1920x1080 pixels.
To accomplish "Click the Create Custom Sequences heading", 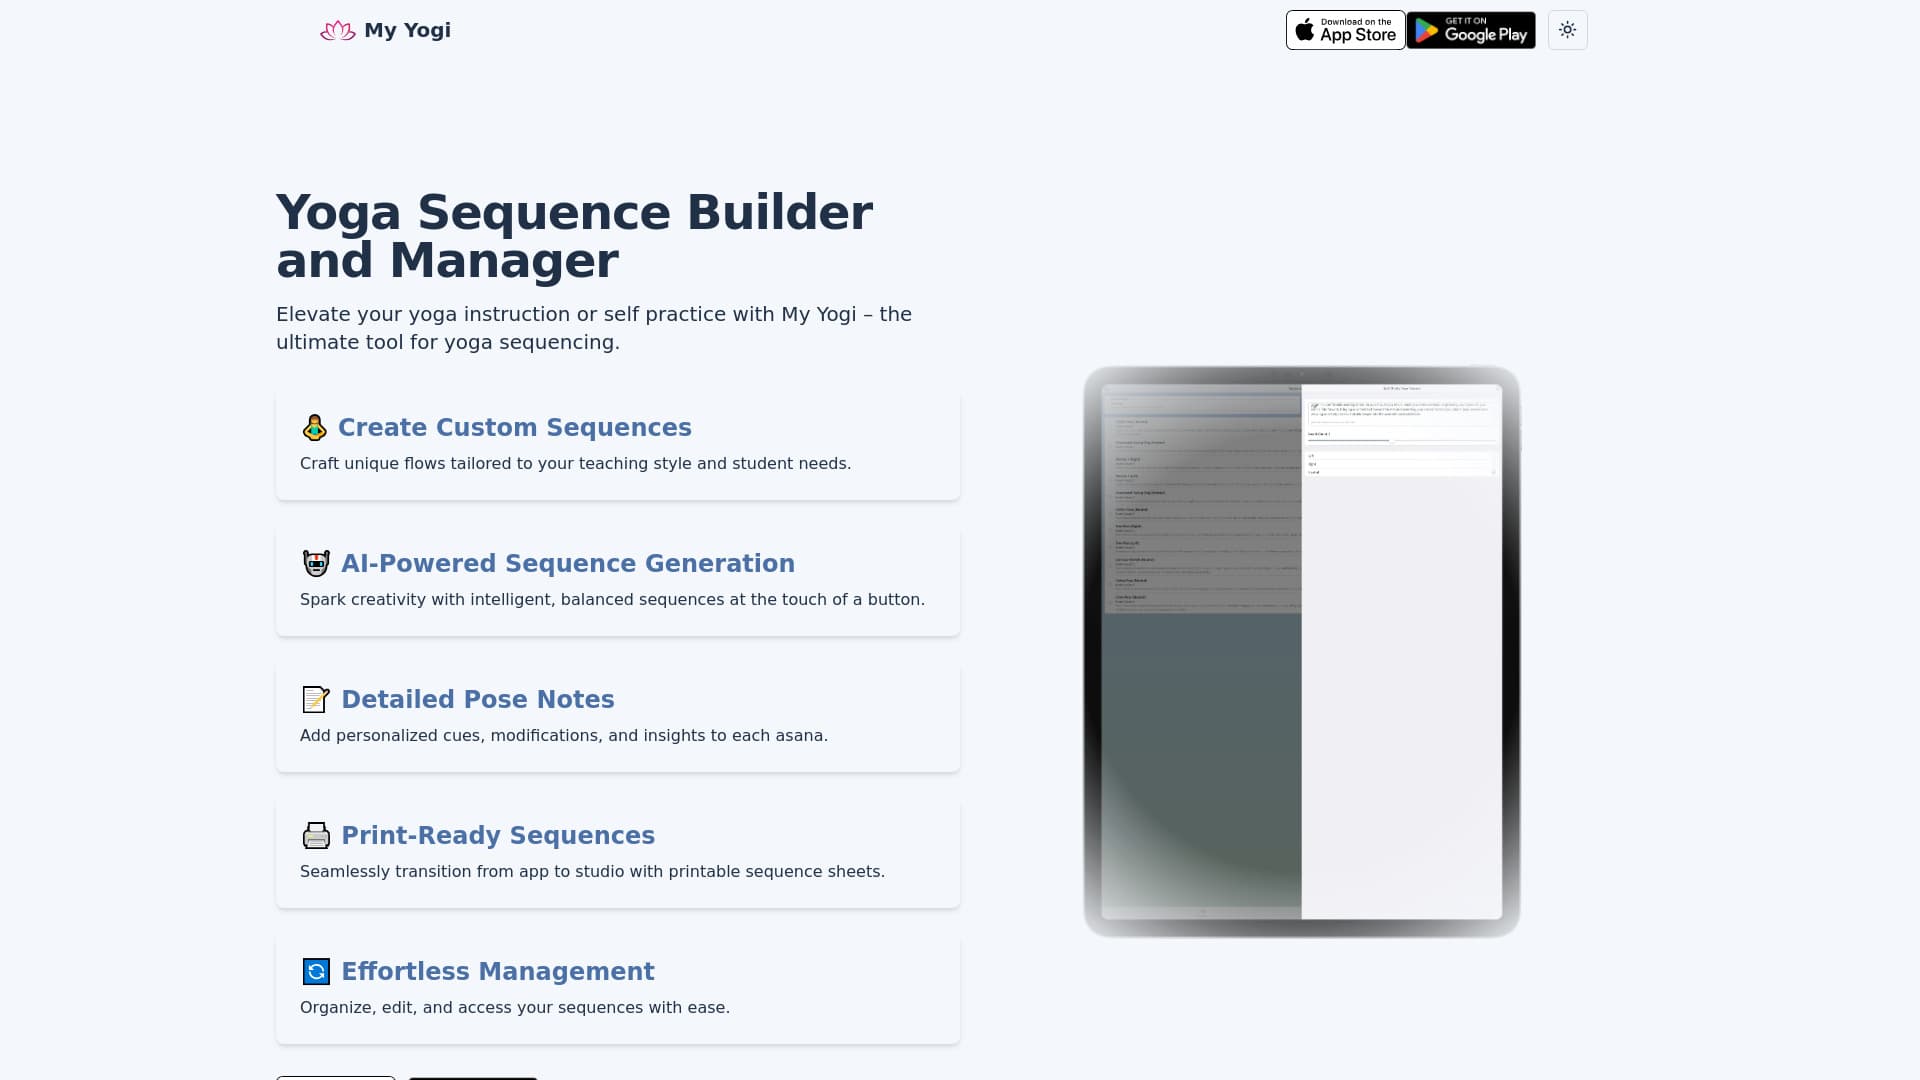I will tap(514, 428).
